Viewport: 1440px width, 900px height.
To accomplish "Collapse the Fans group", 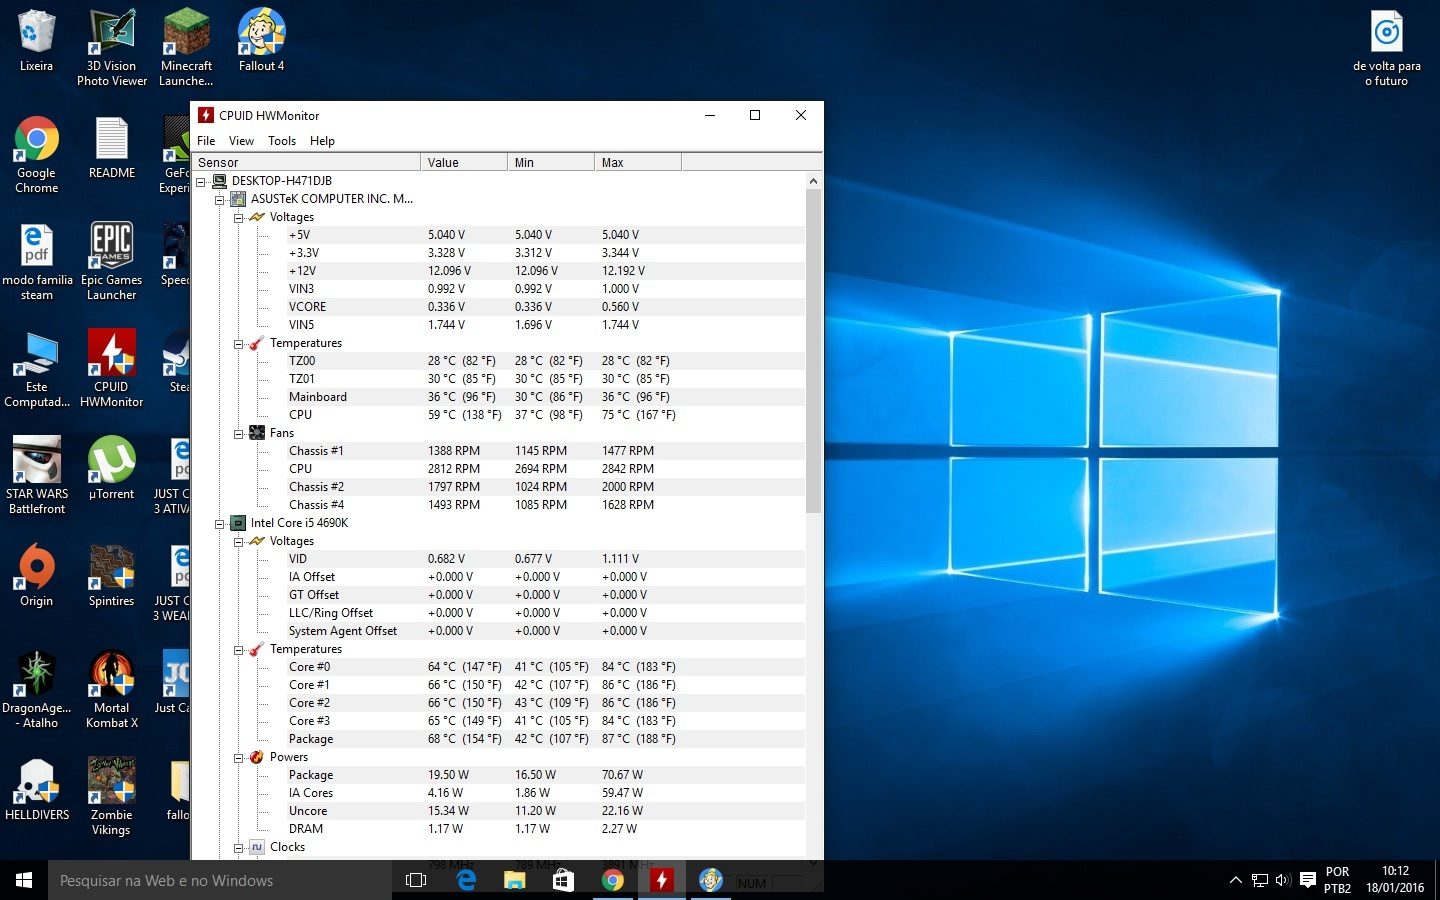I will tap(239, 433).
